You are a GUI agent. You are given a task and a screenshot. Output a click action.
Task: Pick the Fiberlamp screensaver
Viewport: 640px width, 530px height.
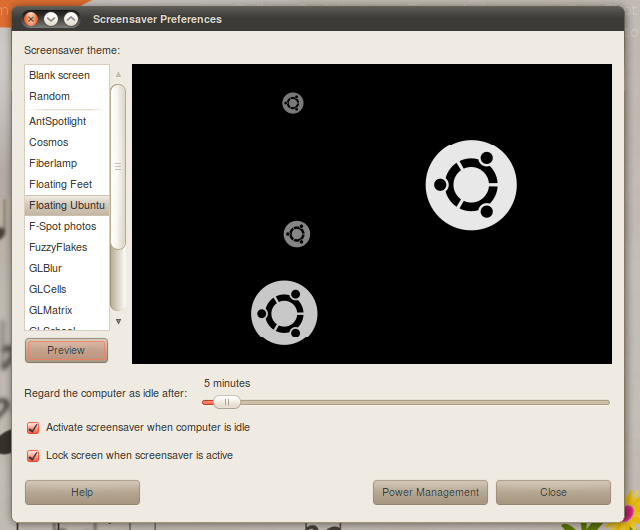pyautogui.click(x=67, y=163)
